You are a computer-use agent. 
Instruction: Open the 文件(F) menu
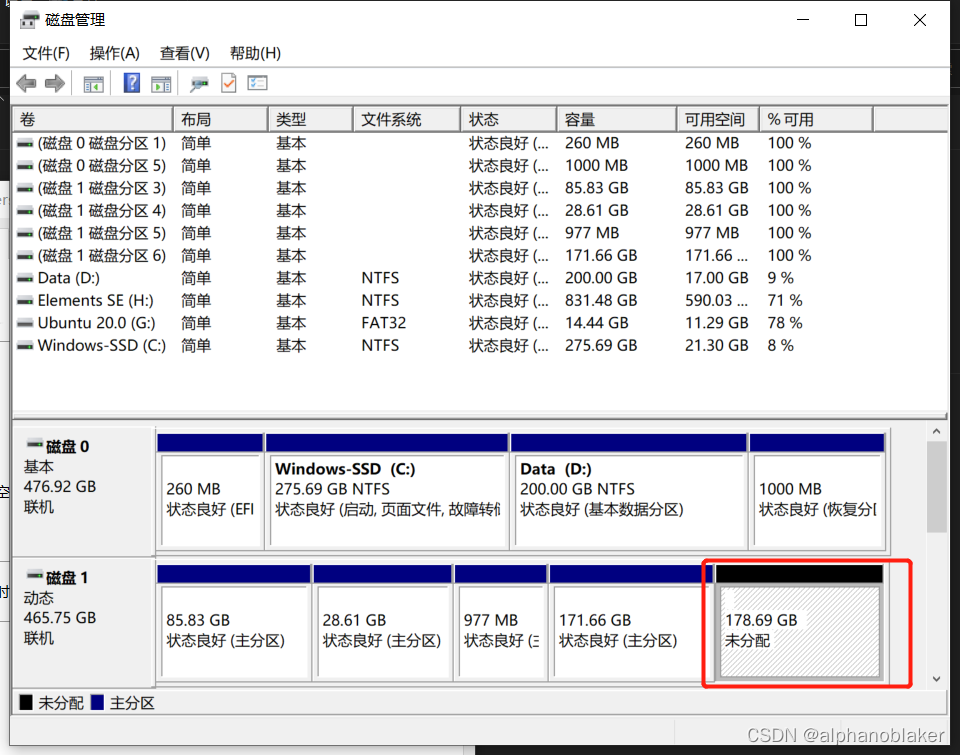[46, 53]
